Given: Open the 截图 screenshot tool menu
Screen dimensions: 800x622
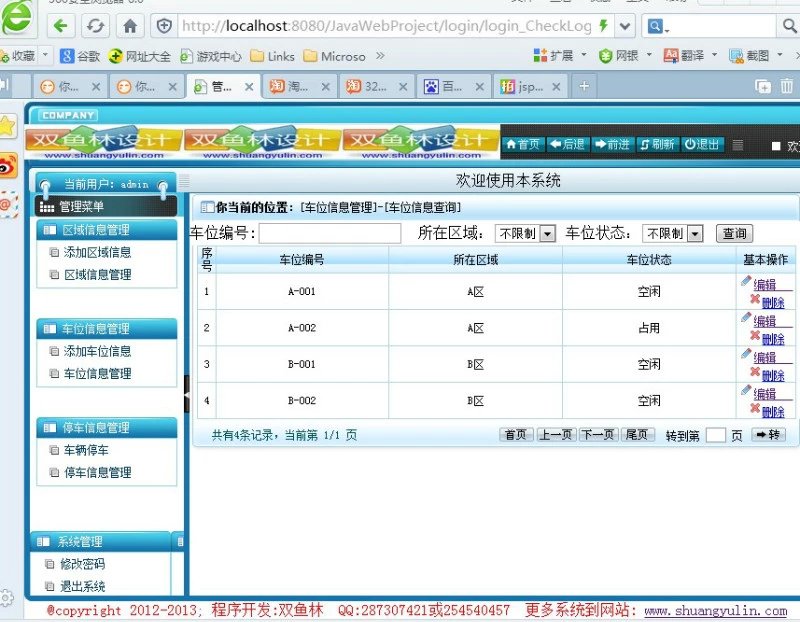Looking at the screenshot, I should tap(756, 55).
